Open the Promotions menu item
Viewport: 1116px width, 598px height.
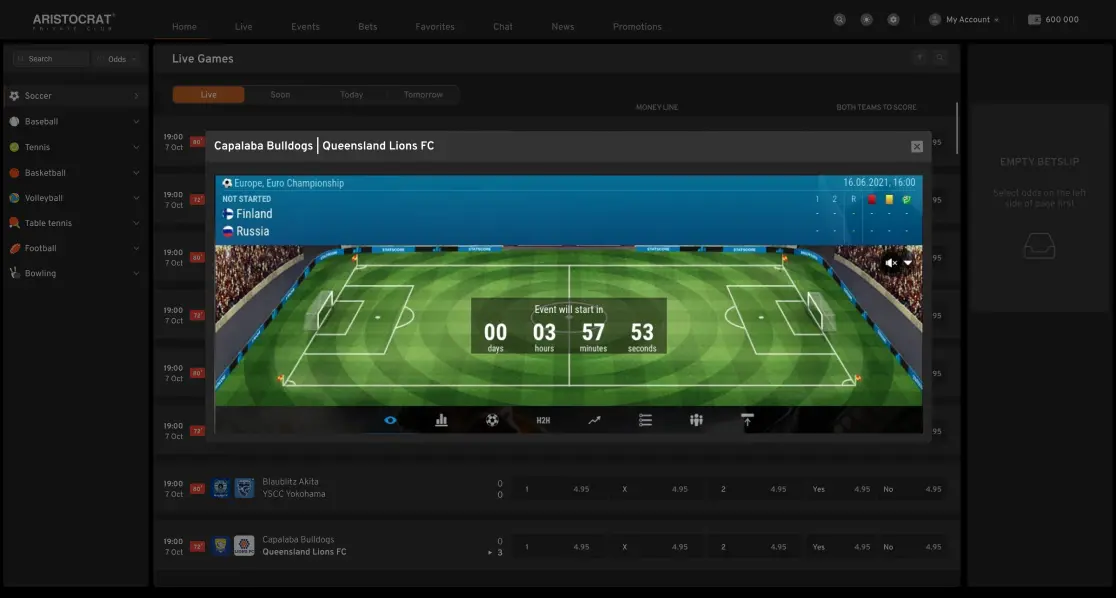click(x=637, y=26)
